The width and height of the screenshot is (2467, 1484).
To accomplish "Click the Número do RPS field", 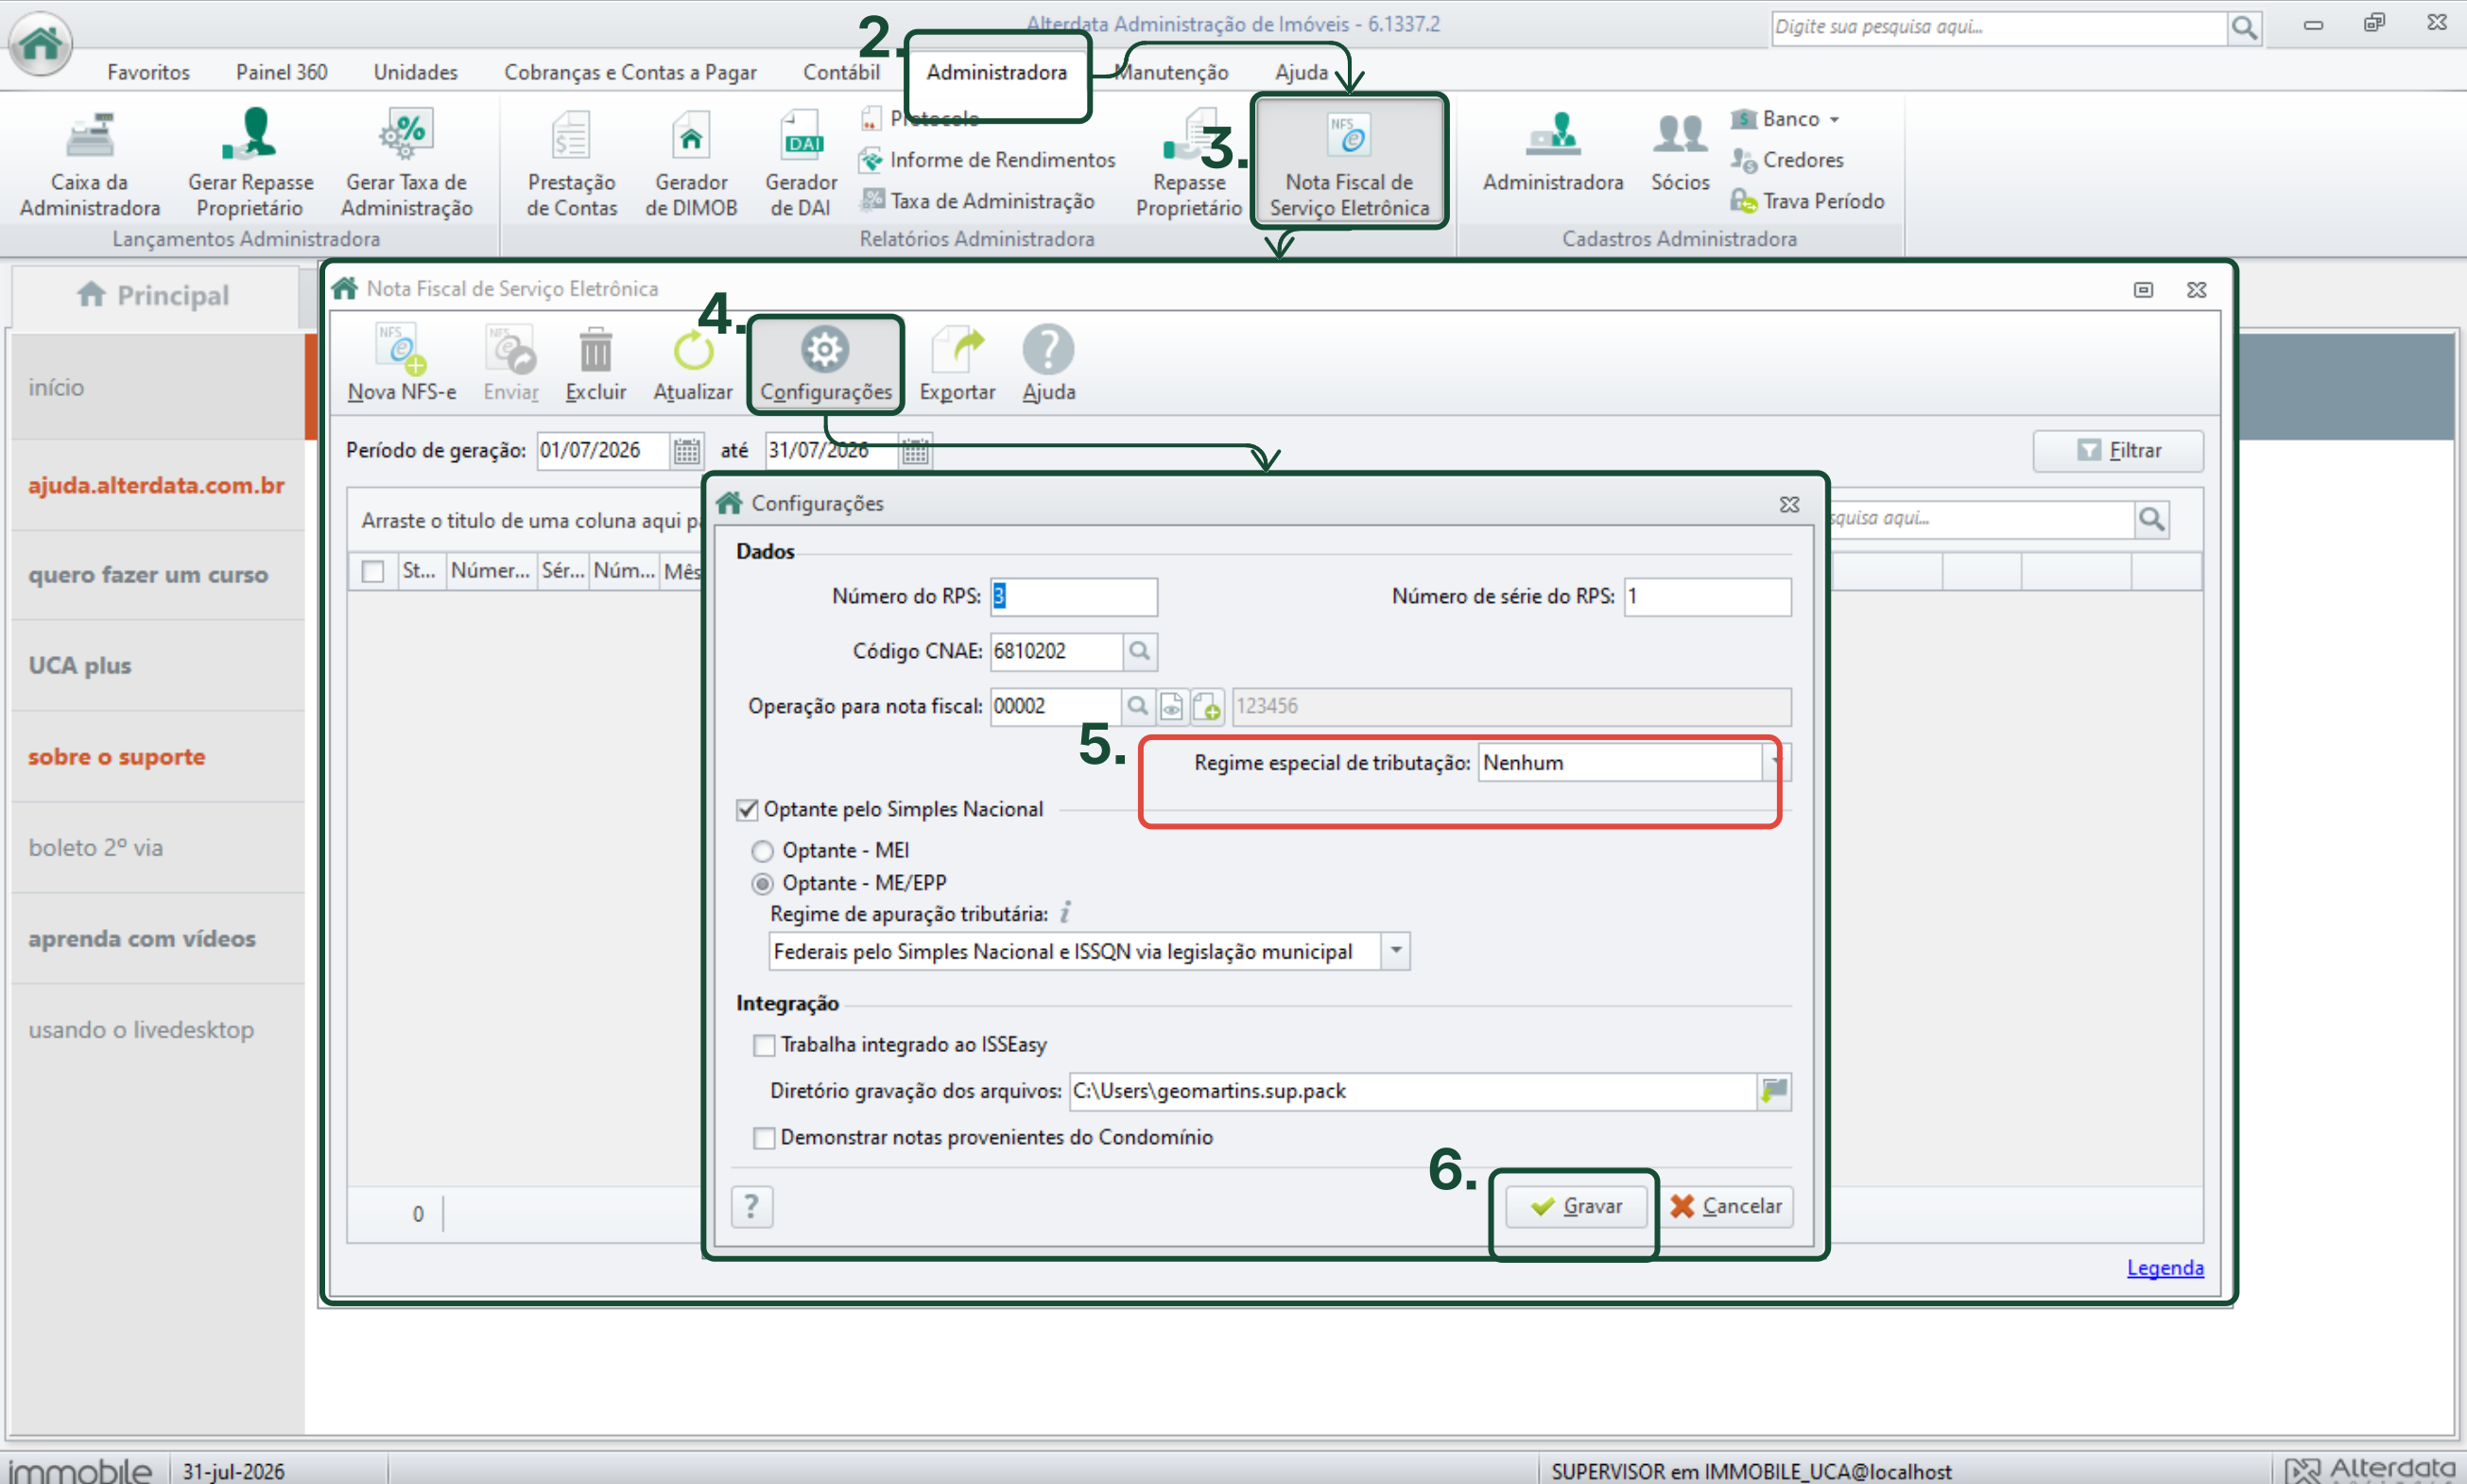I will 1073,597.
